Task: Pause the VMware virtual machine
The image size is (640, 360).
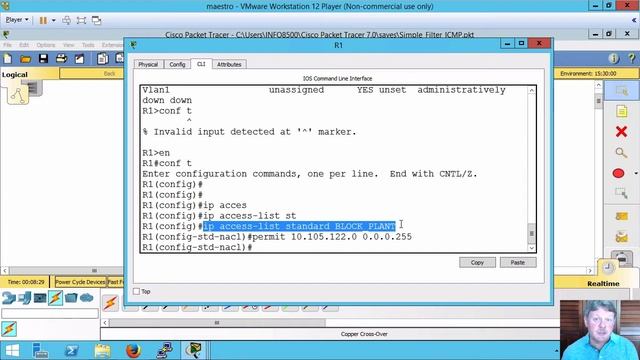Action: 43,20
